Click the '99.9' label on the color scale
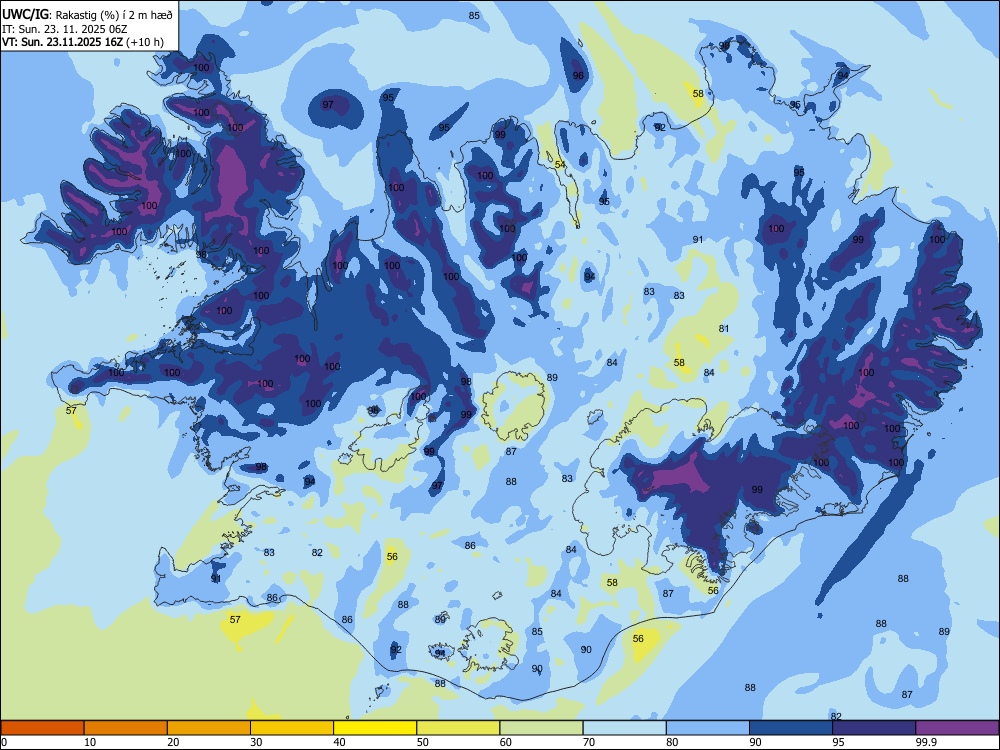The width and height of the screenshot is (1000, 750). point(926,742)
